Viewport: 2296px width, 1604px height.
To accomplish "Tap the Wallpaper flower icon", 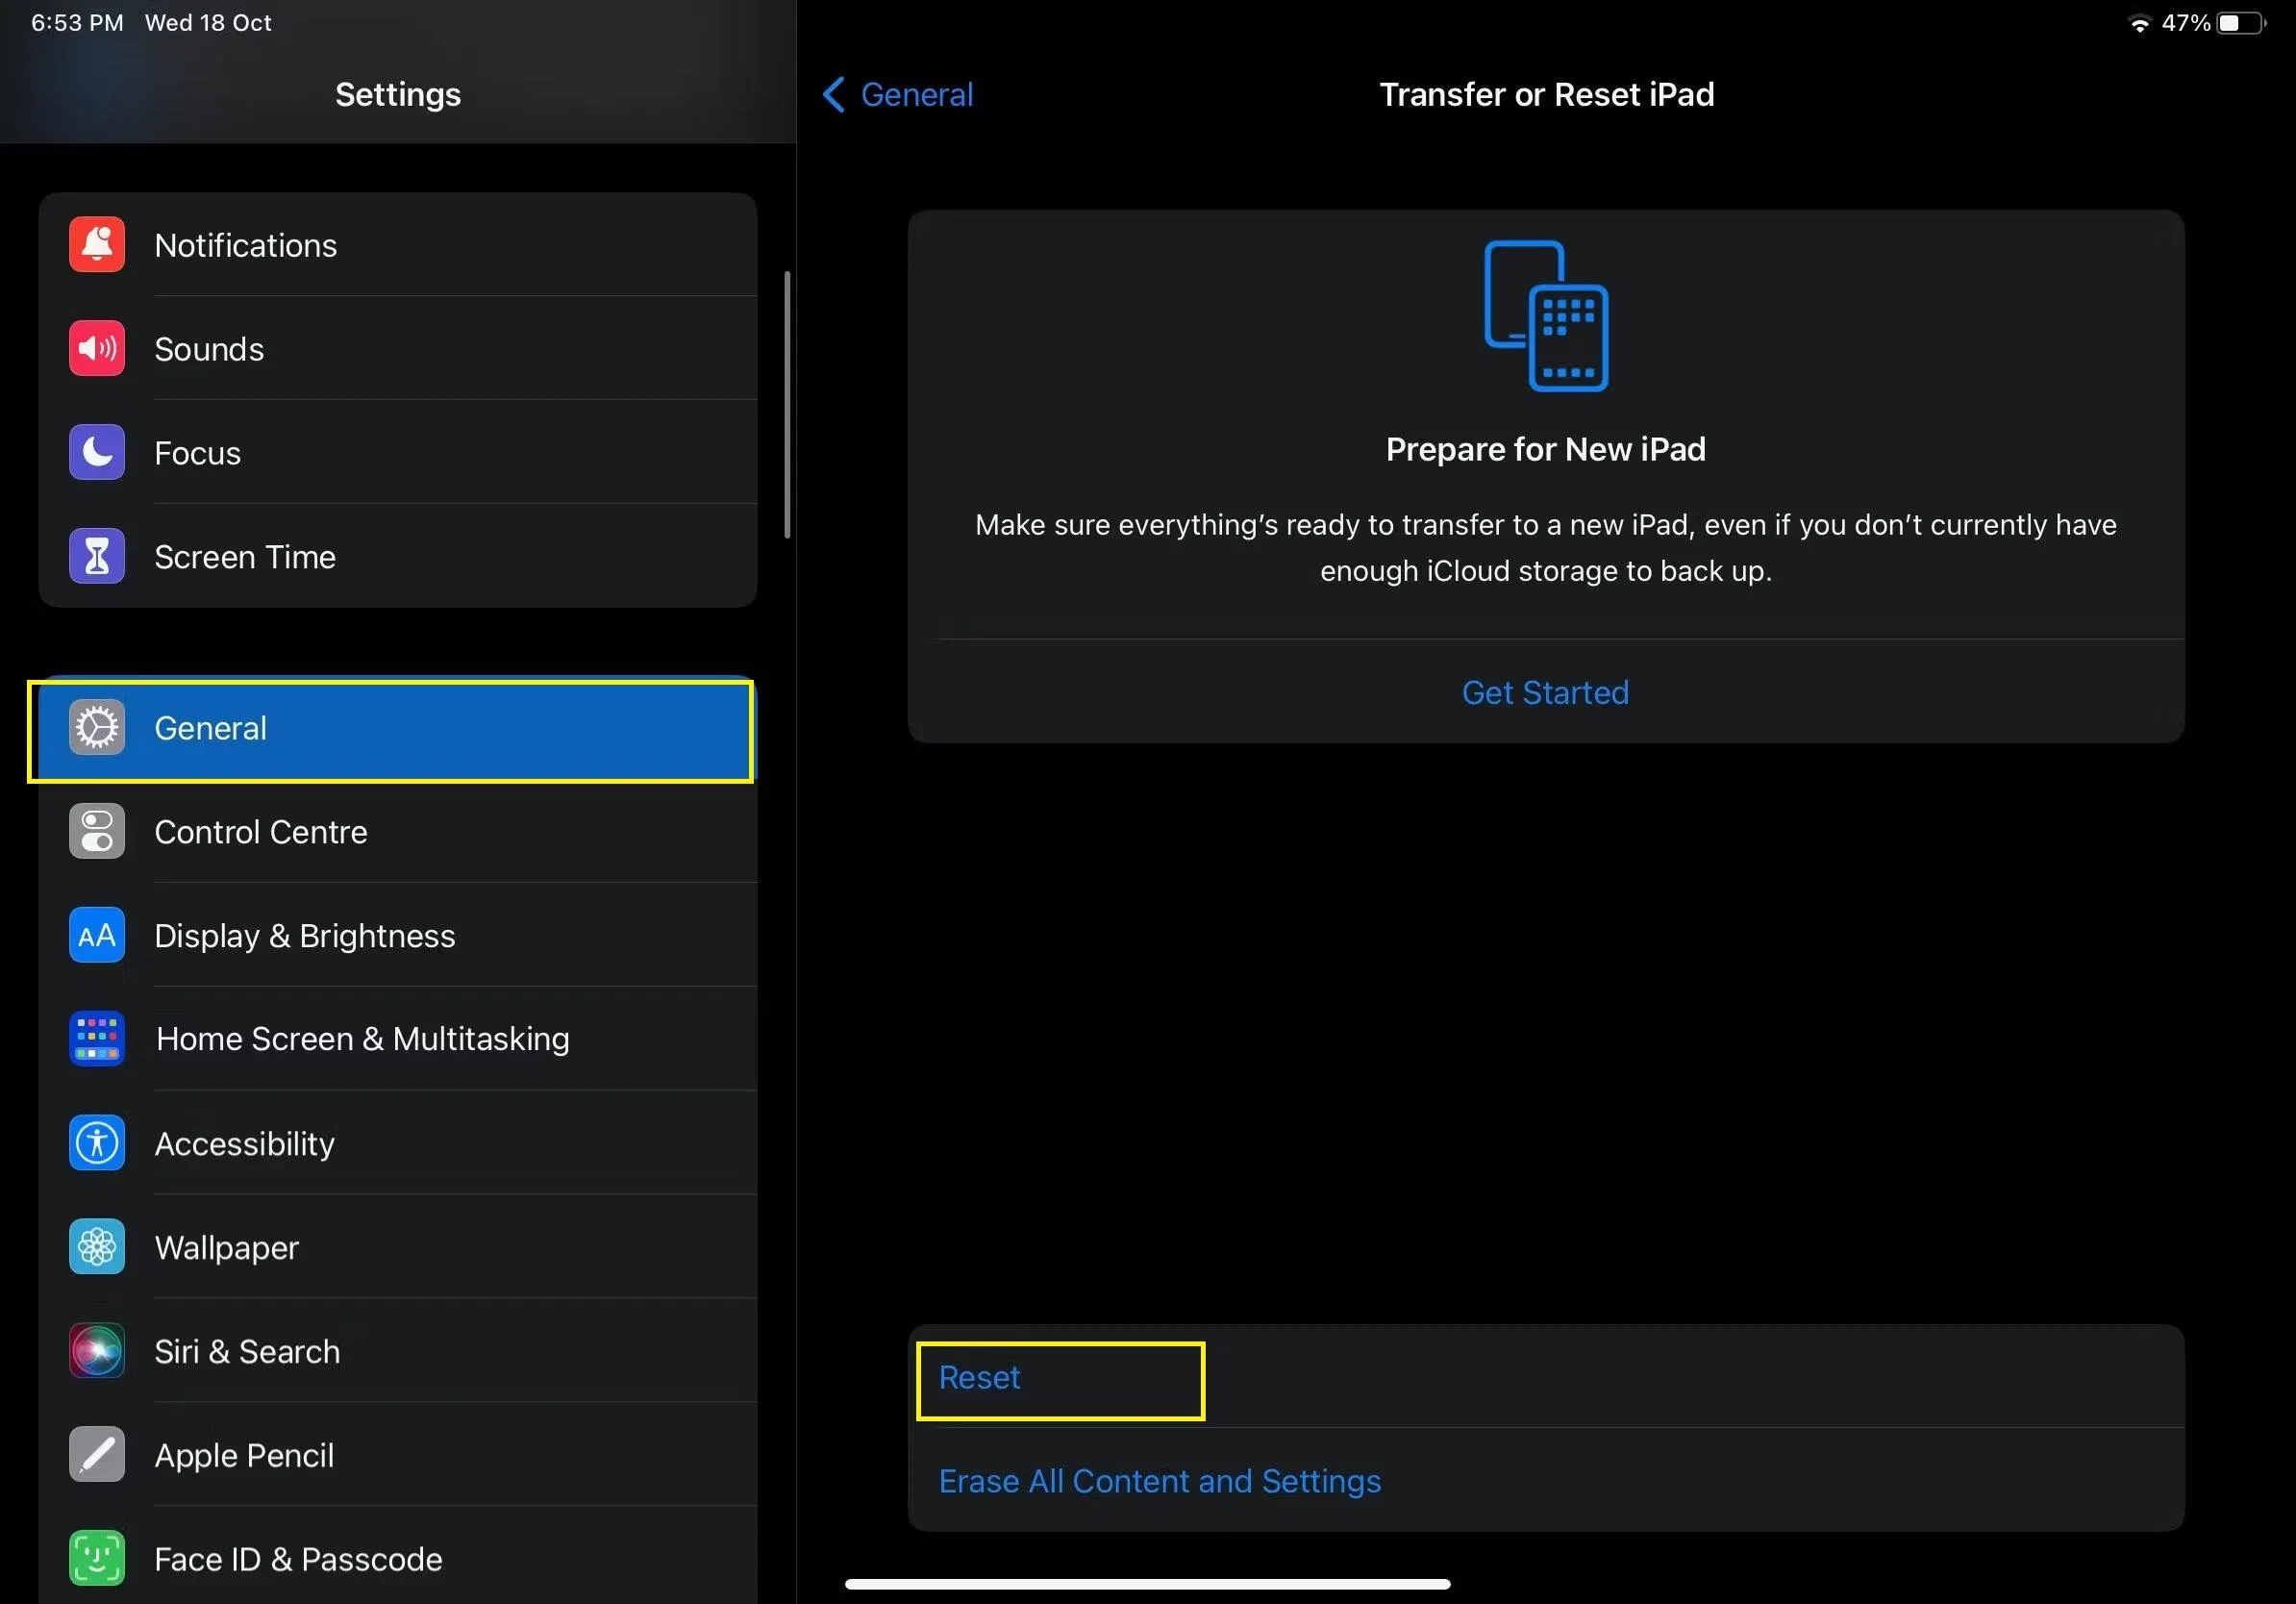I will pyautogui.click(x=97, y=1247).
